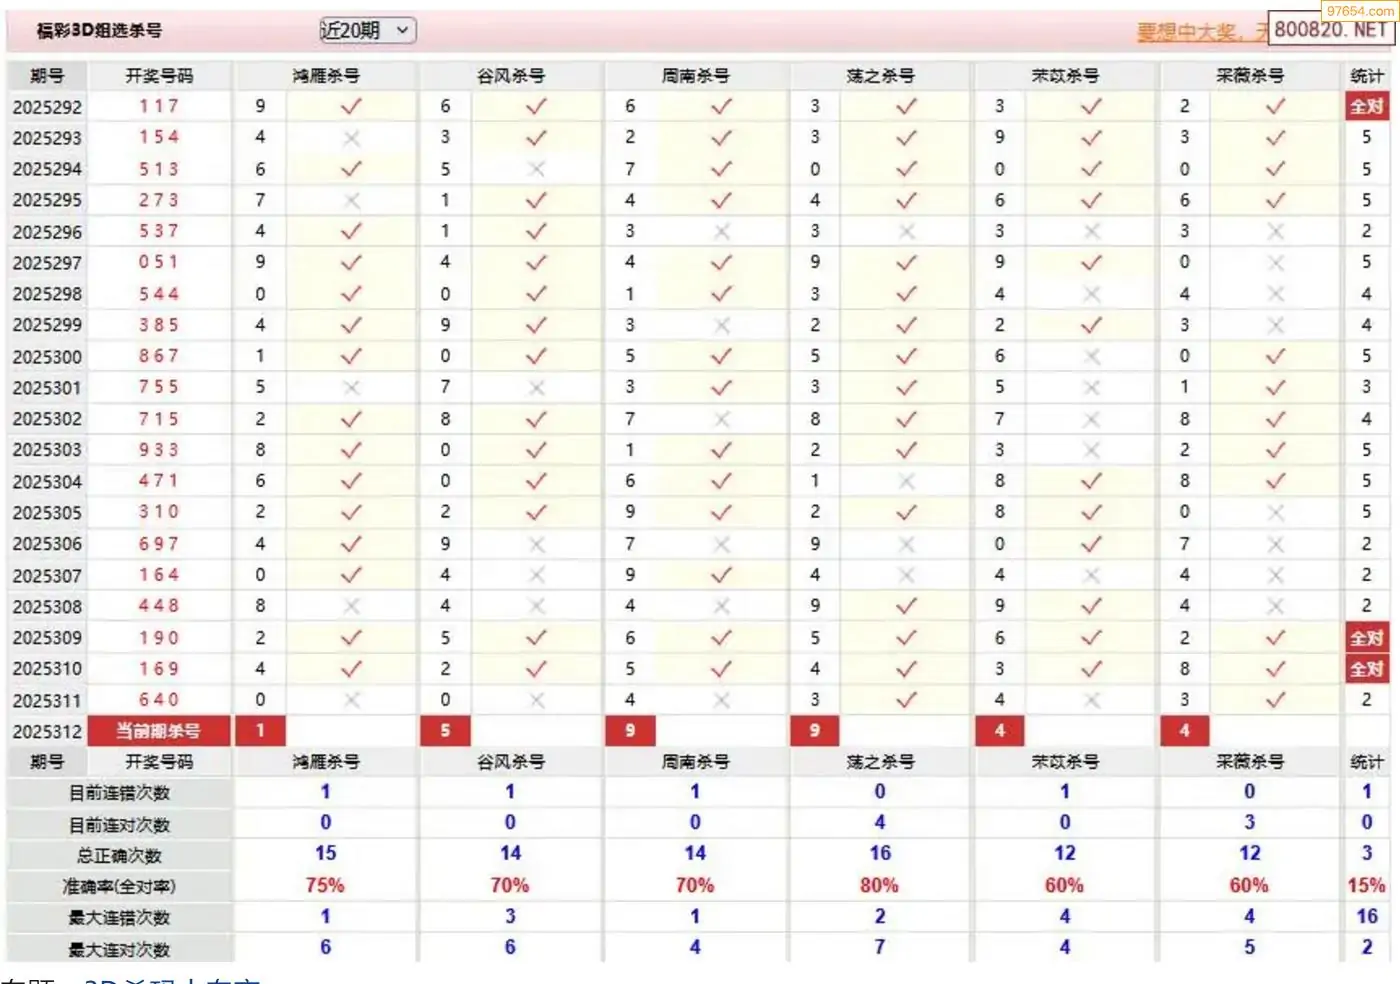This screenshot has height=984, width=1400.
Task: Click the 97654.com corner label
Action: pyautogui.click(x=1360, y=11)
